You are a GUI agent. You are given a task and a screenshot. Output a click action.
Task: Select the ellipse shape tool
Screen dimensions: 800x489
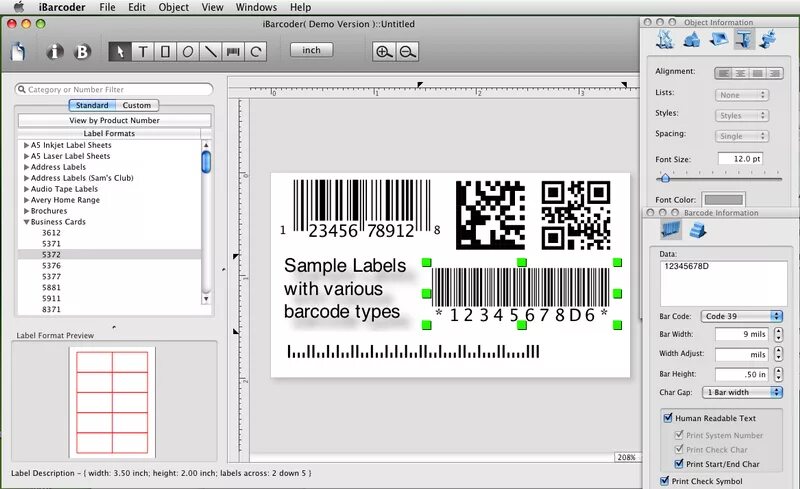click(x=188, y=52)
